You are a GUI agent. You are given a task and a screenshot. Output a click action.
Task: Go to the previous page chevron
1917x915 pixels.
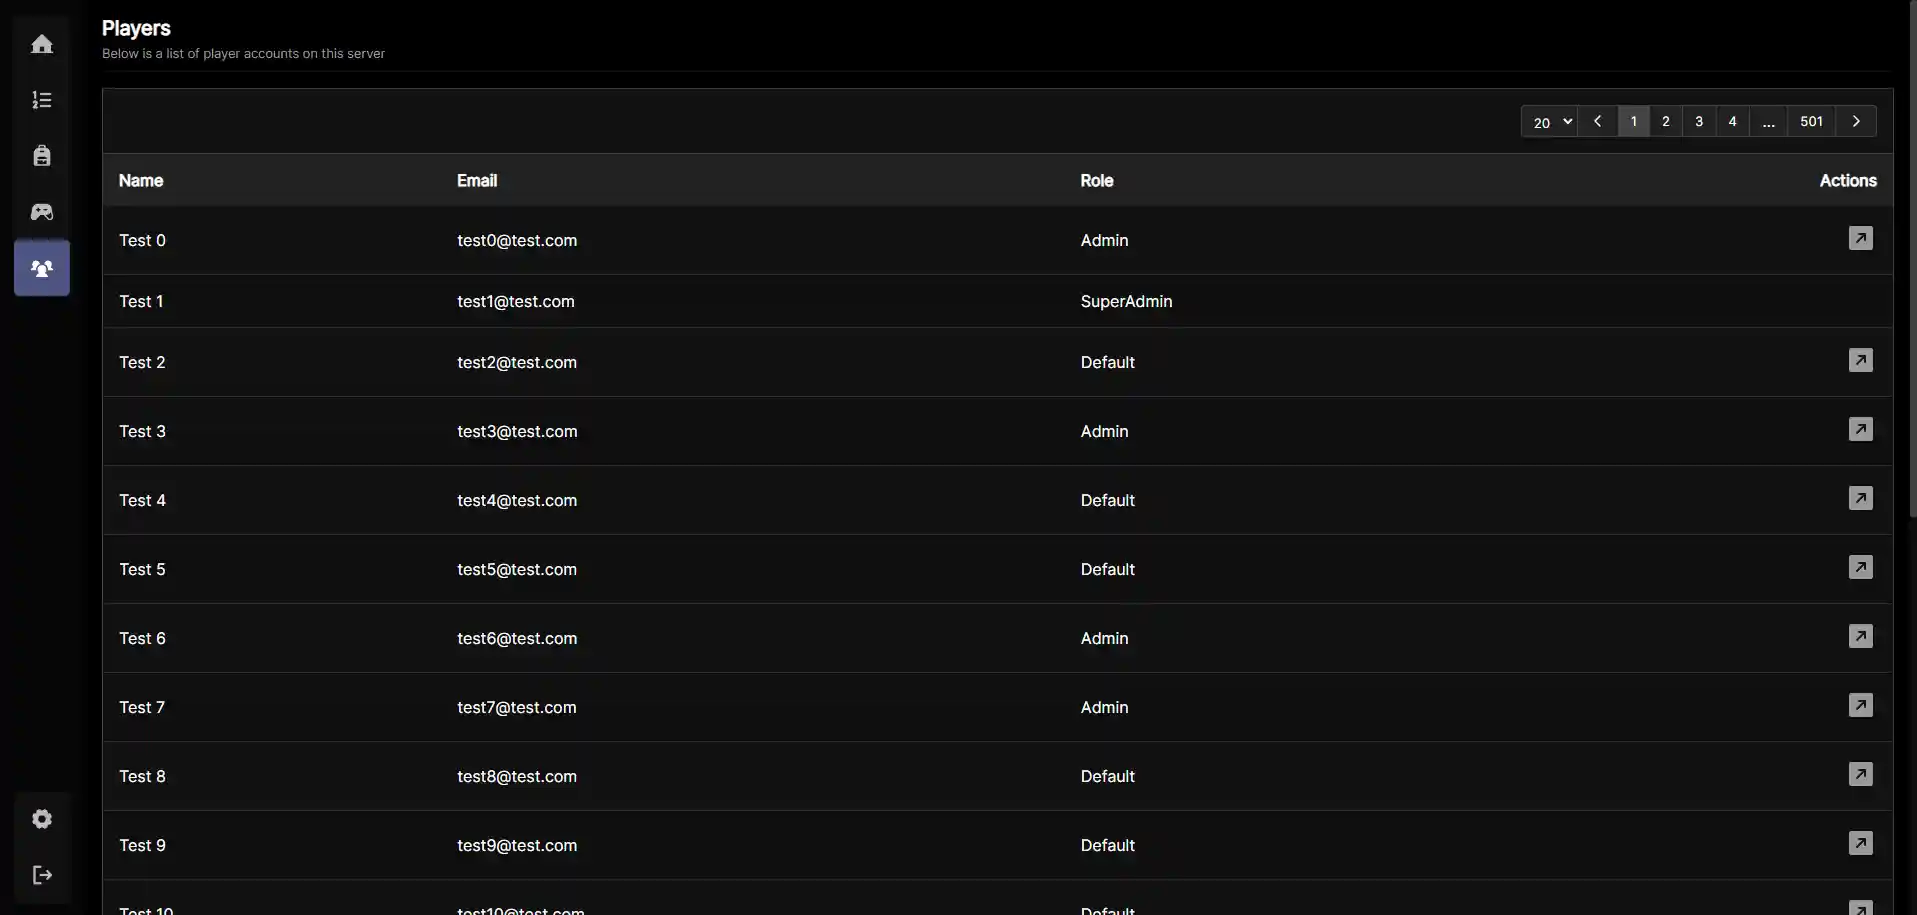point(1598,122)
